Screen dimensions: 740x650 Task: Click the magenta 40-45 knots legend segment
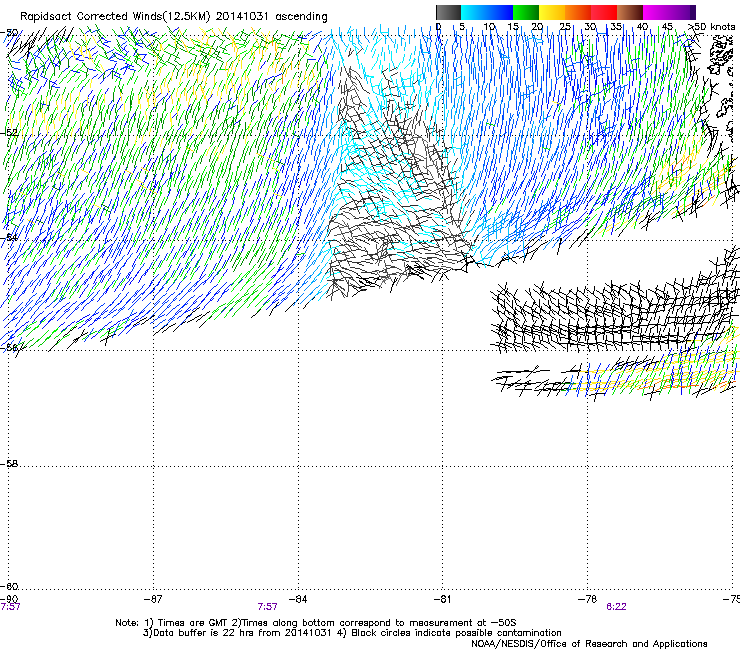point(656,12)
